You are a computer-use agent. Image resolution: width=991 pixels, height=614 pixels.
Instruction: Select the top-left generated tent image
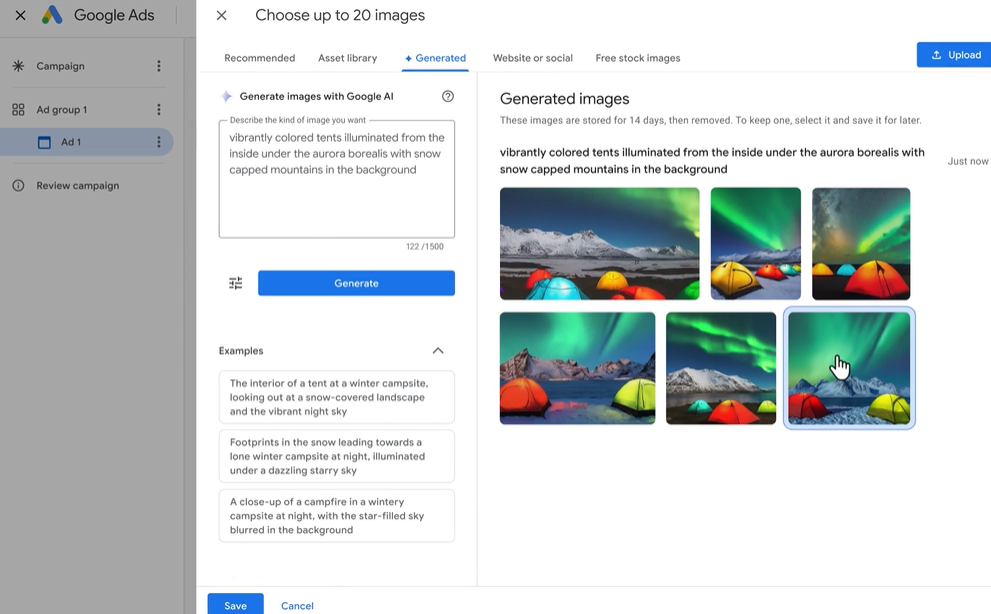tap(599, 243)
